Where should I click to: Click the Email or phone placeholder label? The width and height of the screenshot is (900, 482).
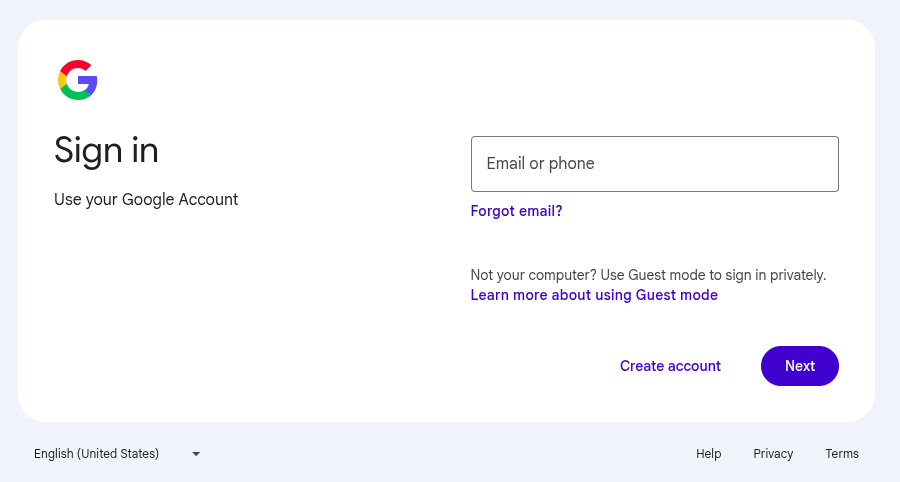click(540, 164)
